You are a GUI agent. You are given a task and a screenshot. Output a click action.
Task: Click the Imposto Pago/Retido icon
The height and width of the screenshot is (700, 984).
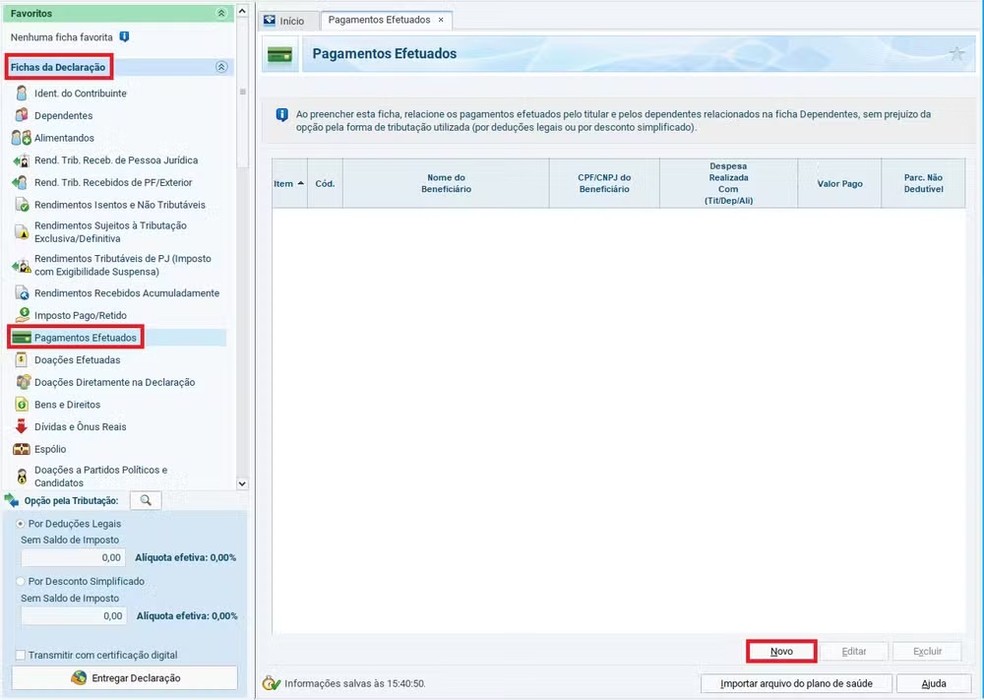click(21, 315)
